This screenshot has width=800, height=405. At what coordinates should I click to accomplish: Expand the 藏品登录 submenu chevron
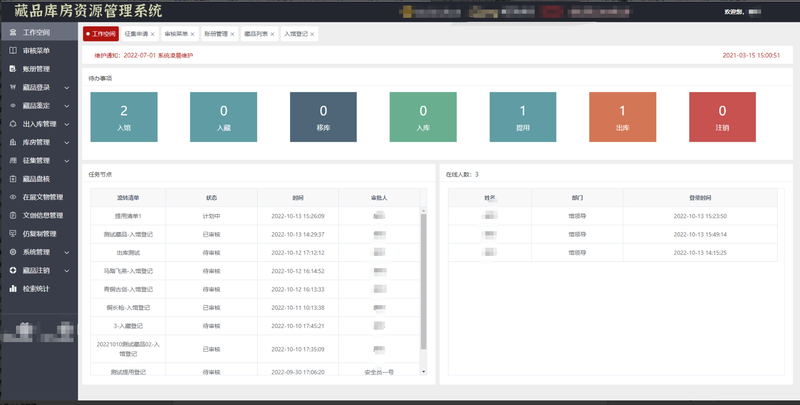click(x=67, y=88)
